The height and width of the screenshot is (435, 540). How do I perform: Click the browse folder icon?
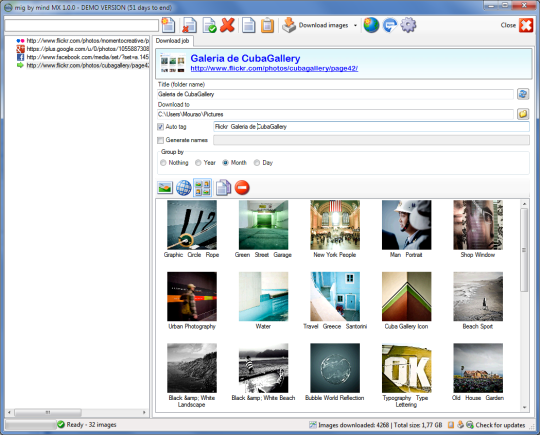pos(523,114)
